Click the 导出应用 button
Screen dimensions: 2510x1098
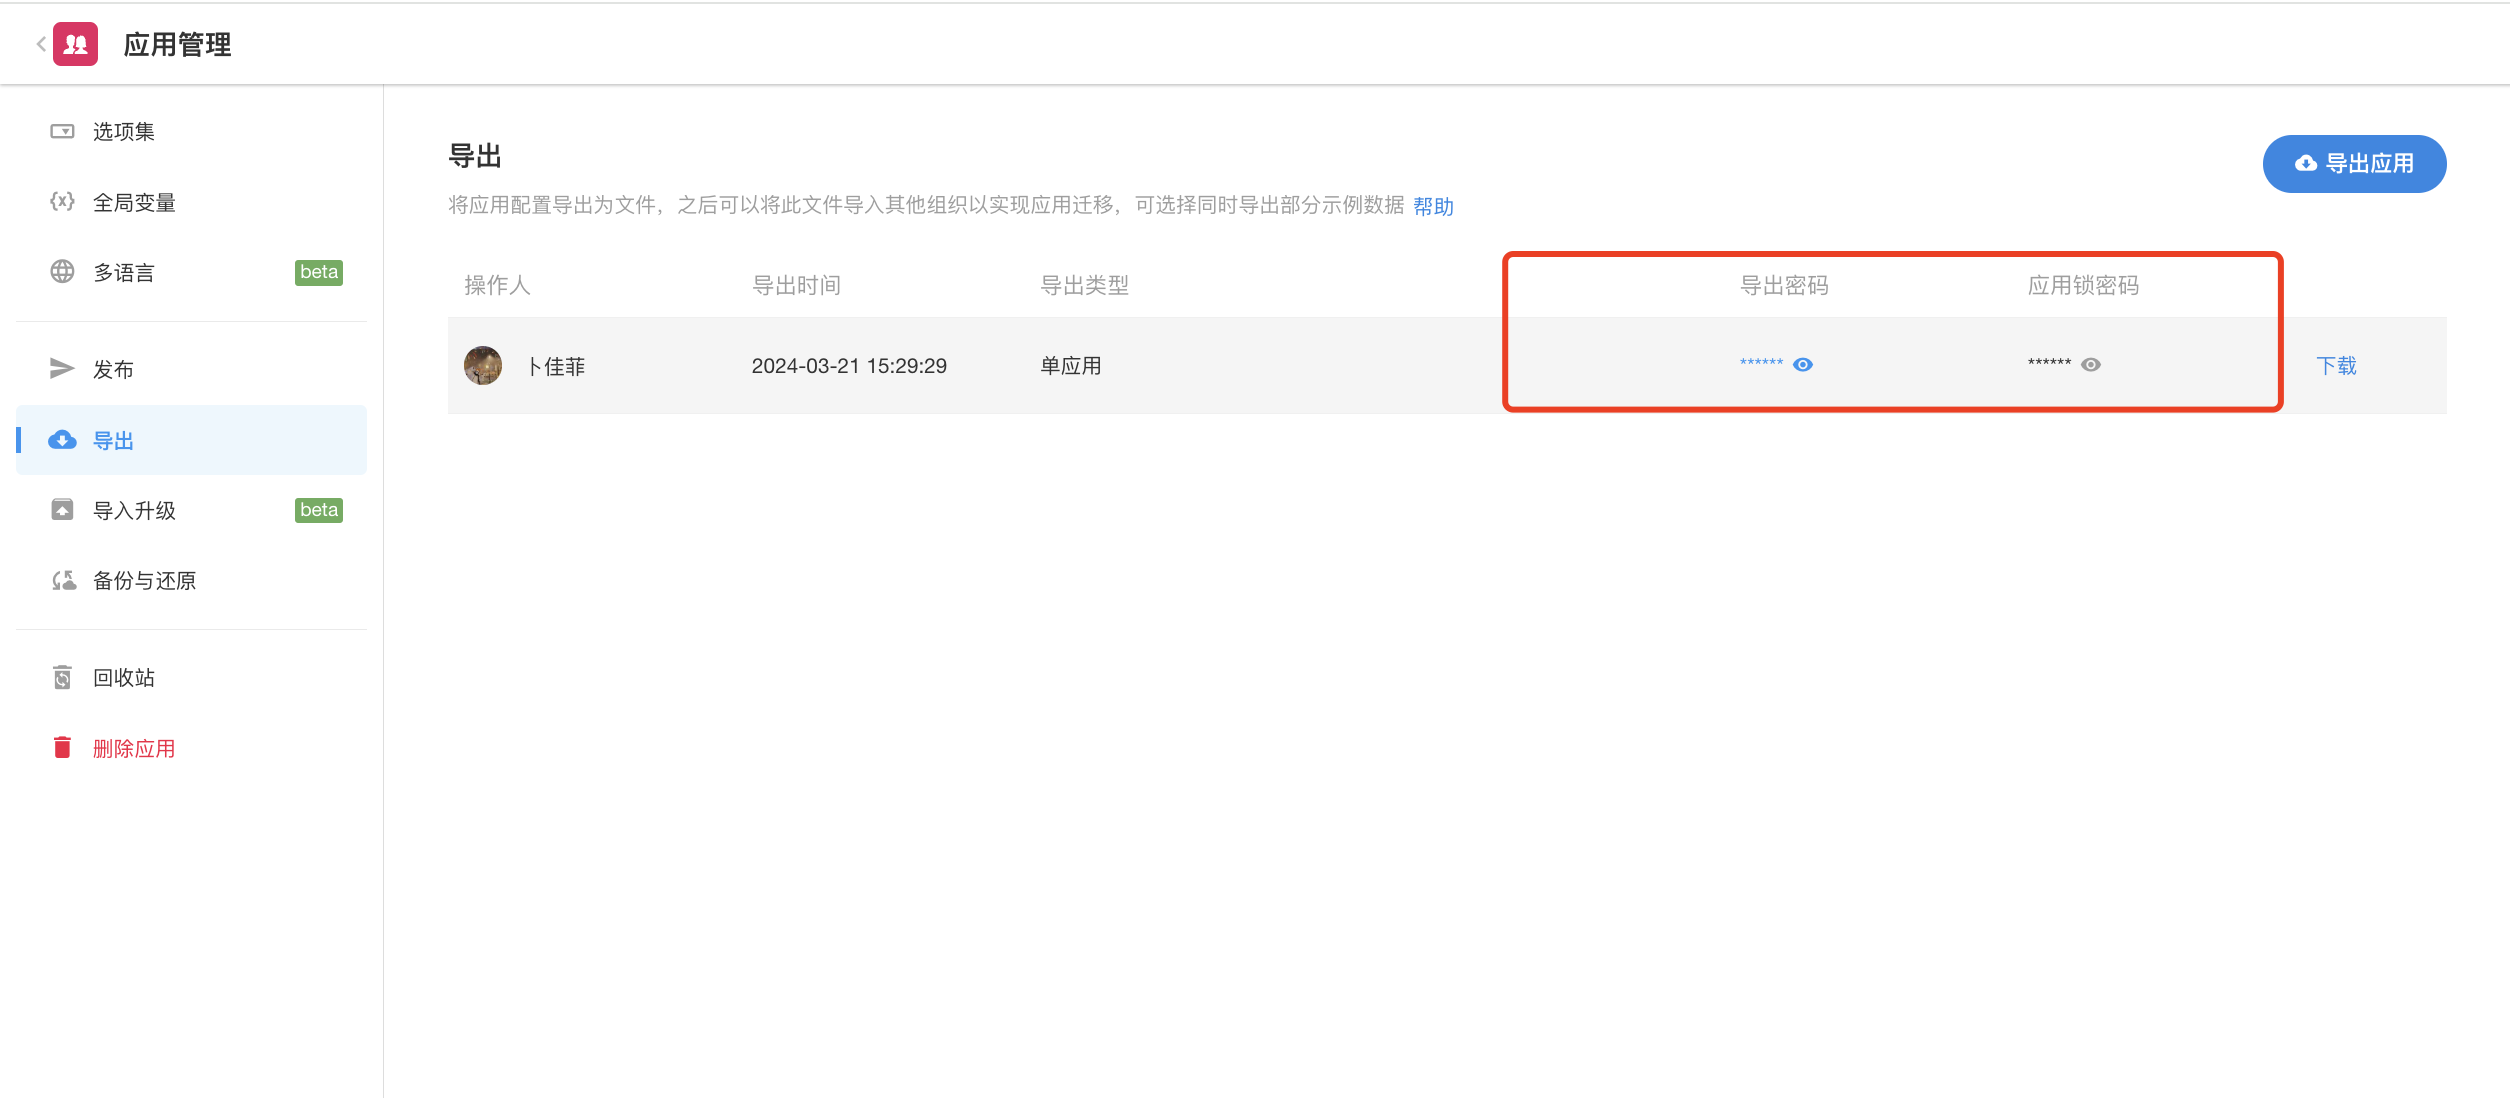pyautogui.click(x=2354, y=163)
